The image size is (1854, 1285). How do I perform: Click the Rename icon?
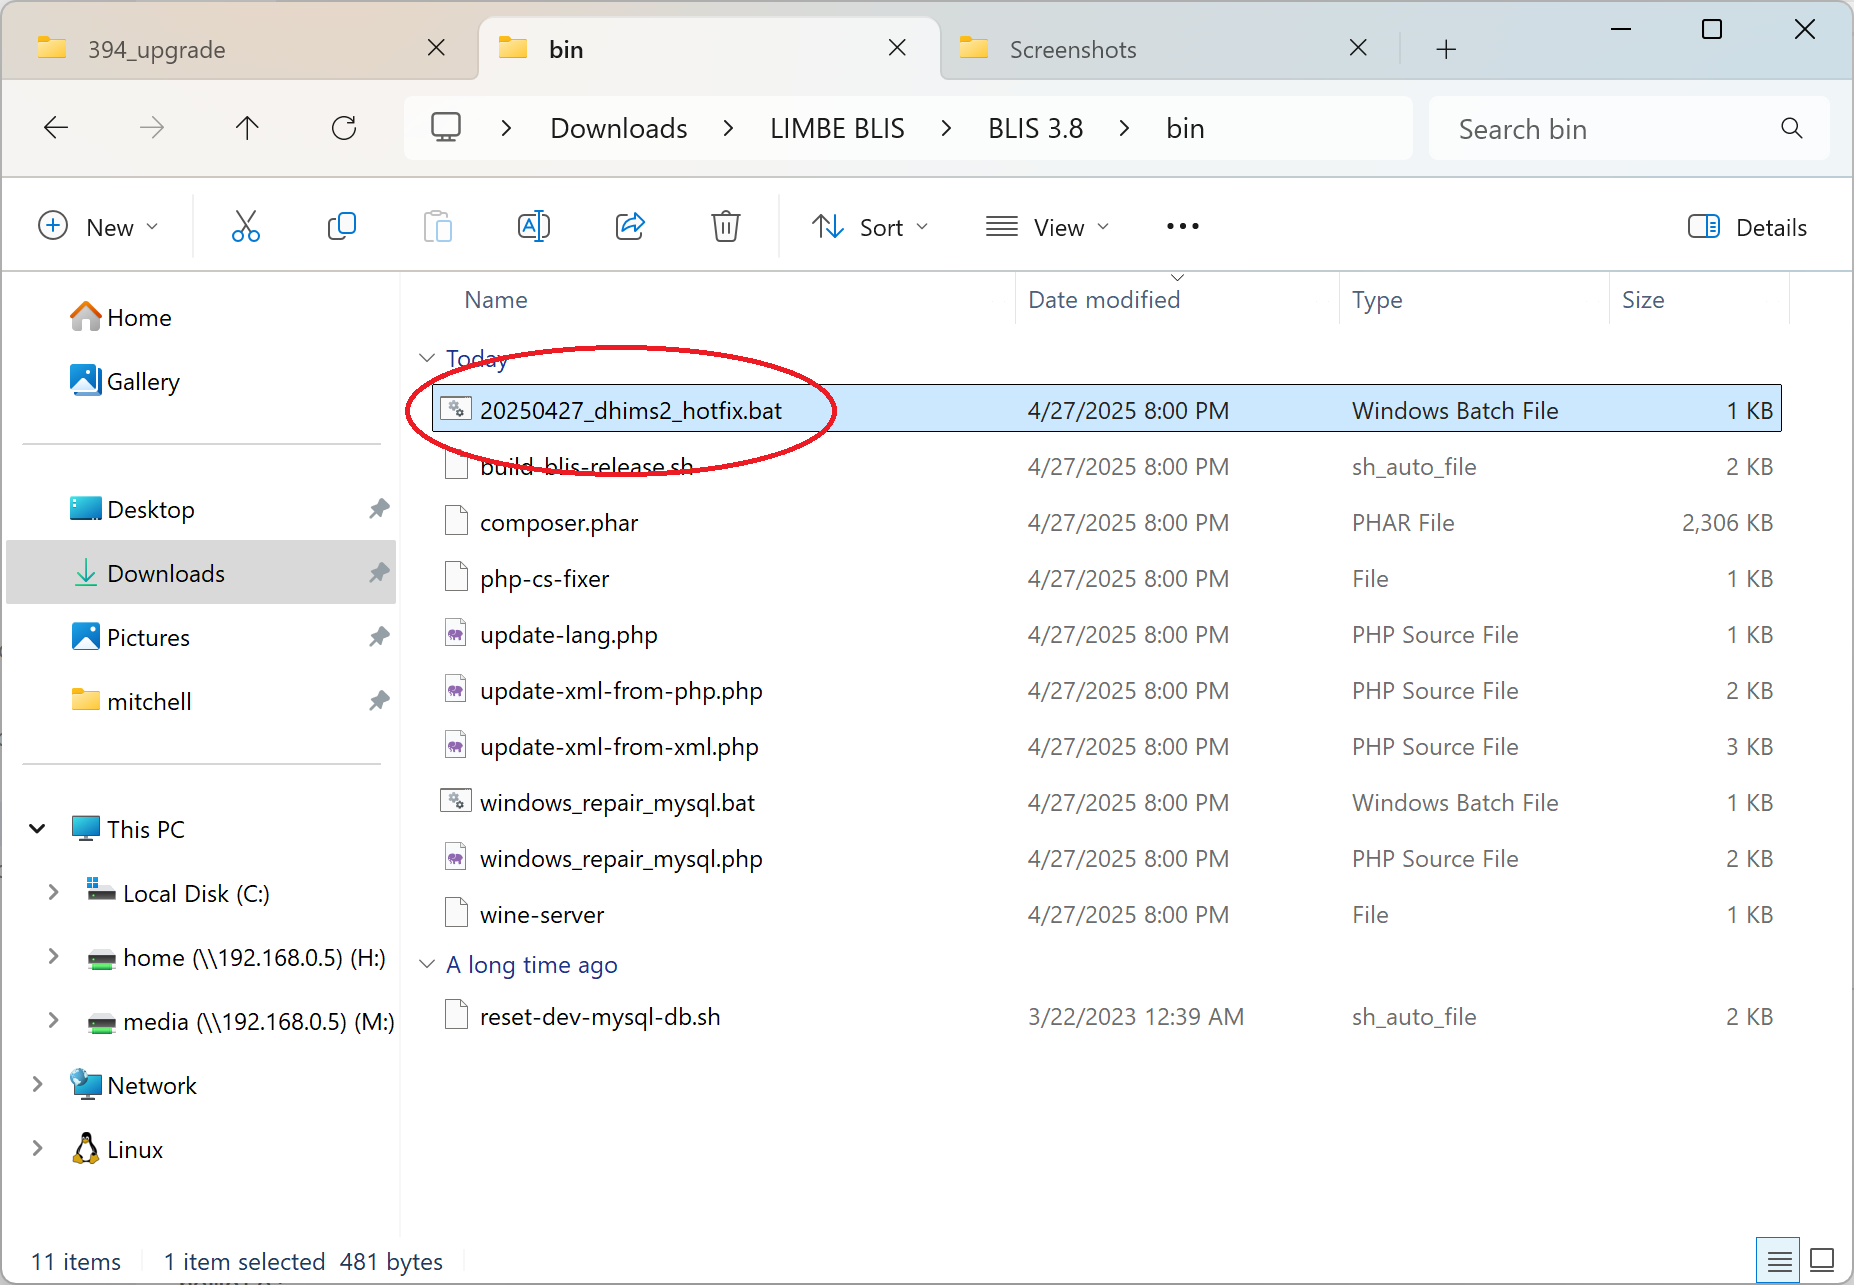point(533,227)
